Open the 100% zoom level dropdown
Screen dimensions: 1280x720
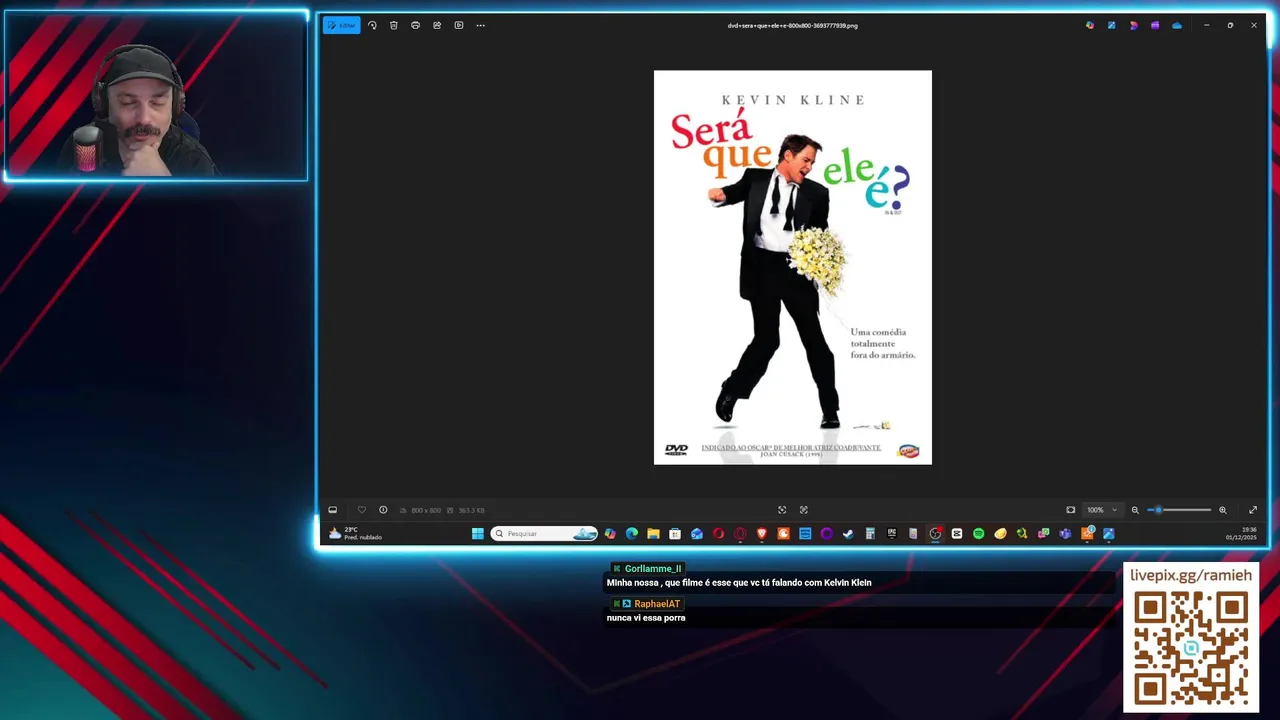(1102, 510)
